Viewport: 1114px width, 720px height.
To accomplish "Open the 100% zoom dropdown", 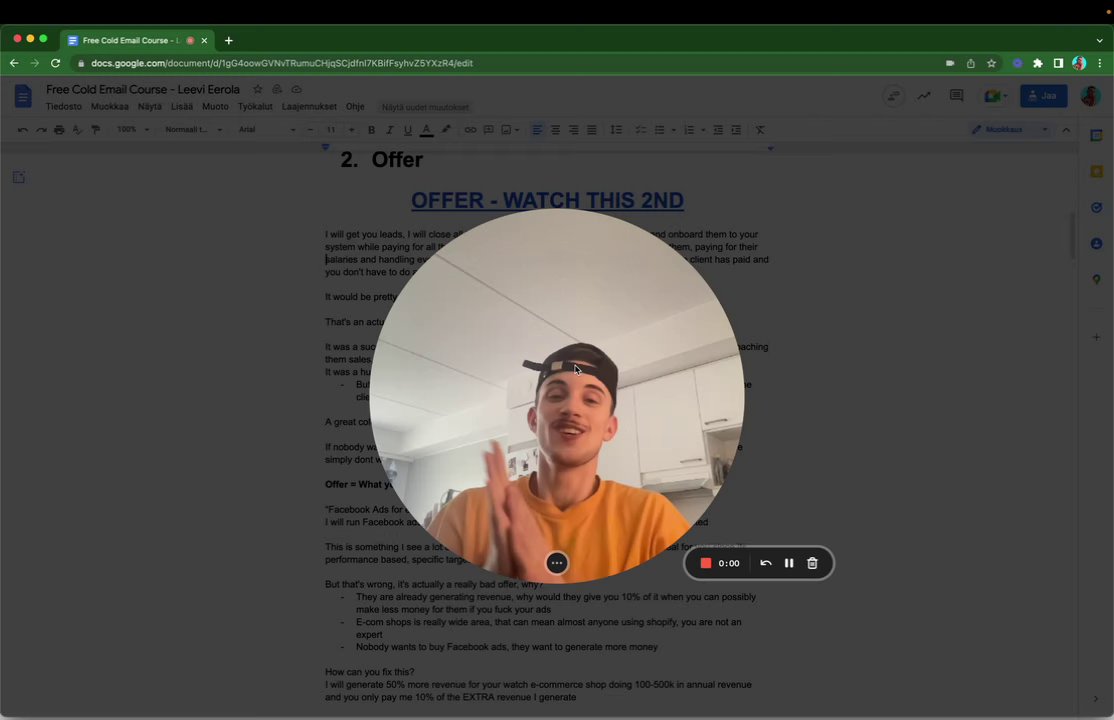I will tap(133, 130).
